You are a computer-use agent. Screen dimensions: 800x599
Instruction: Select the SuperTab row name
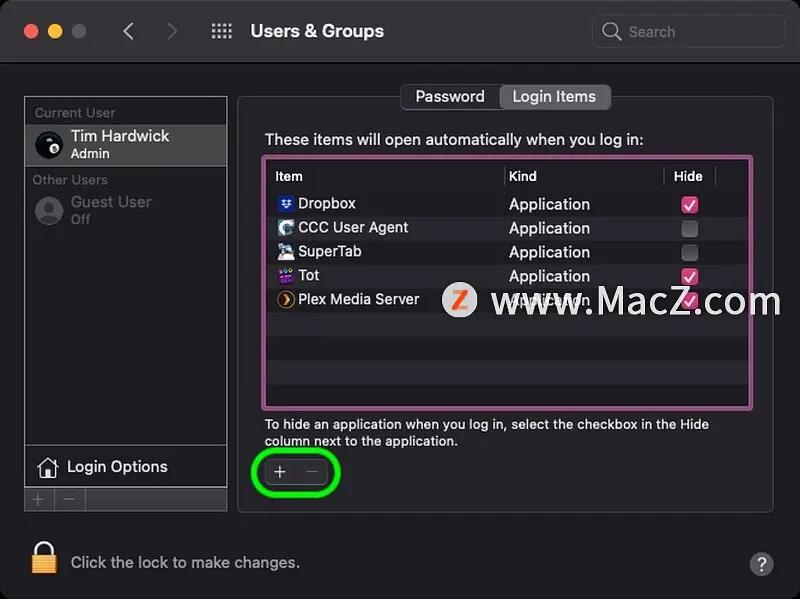(330, 252)
